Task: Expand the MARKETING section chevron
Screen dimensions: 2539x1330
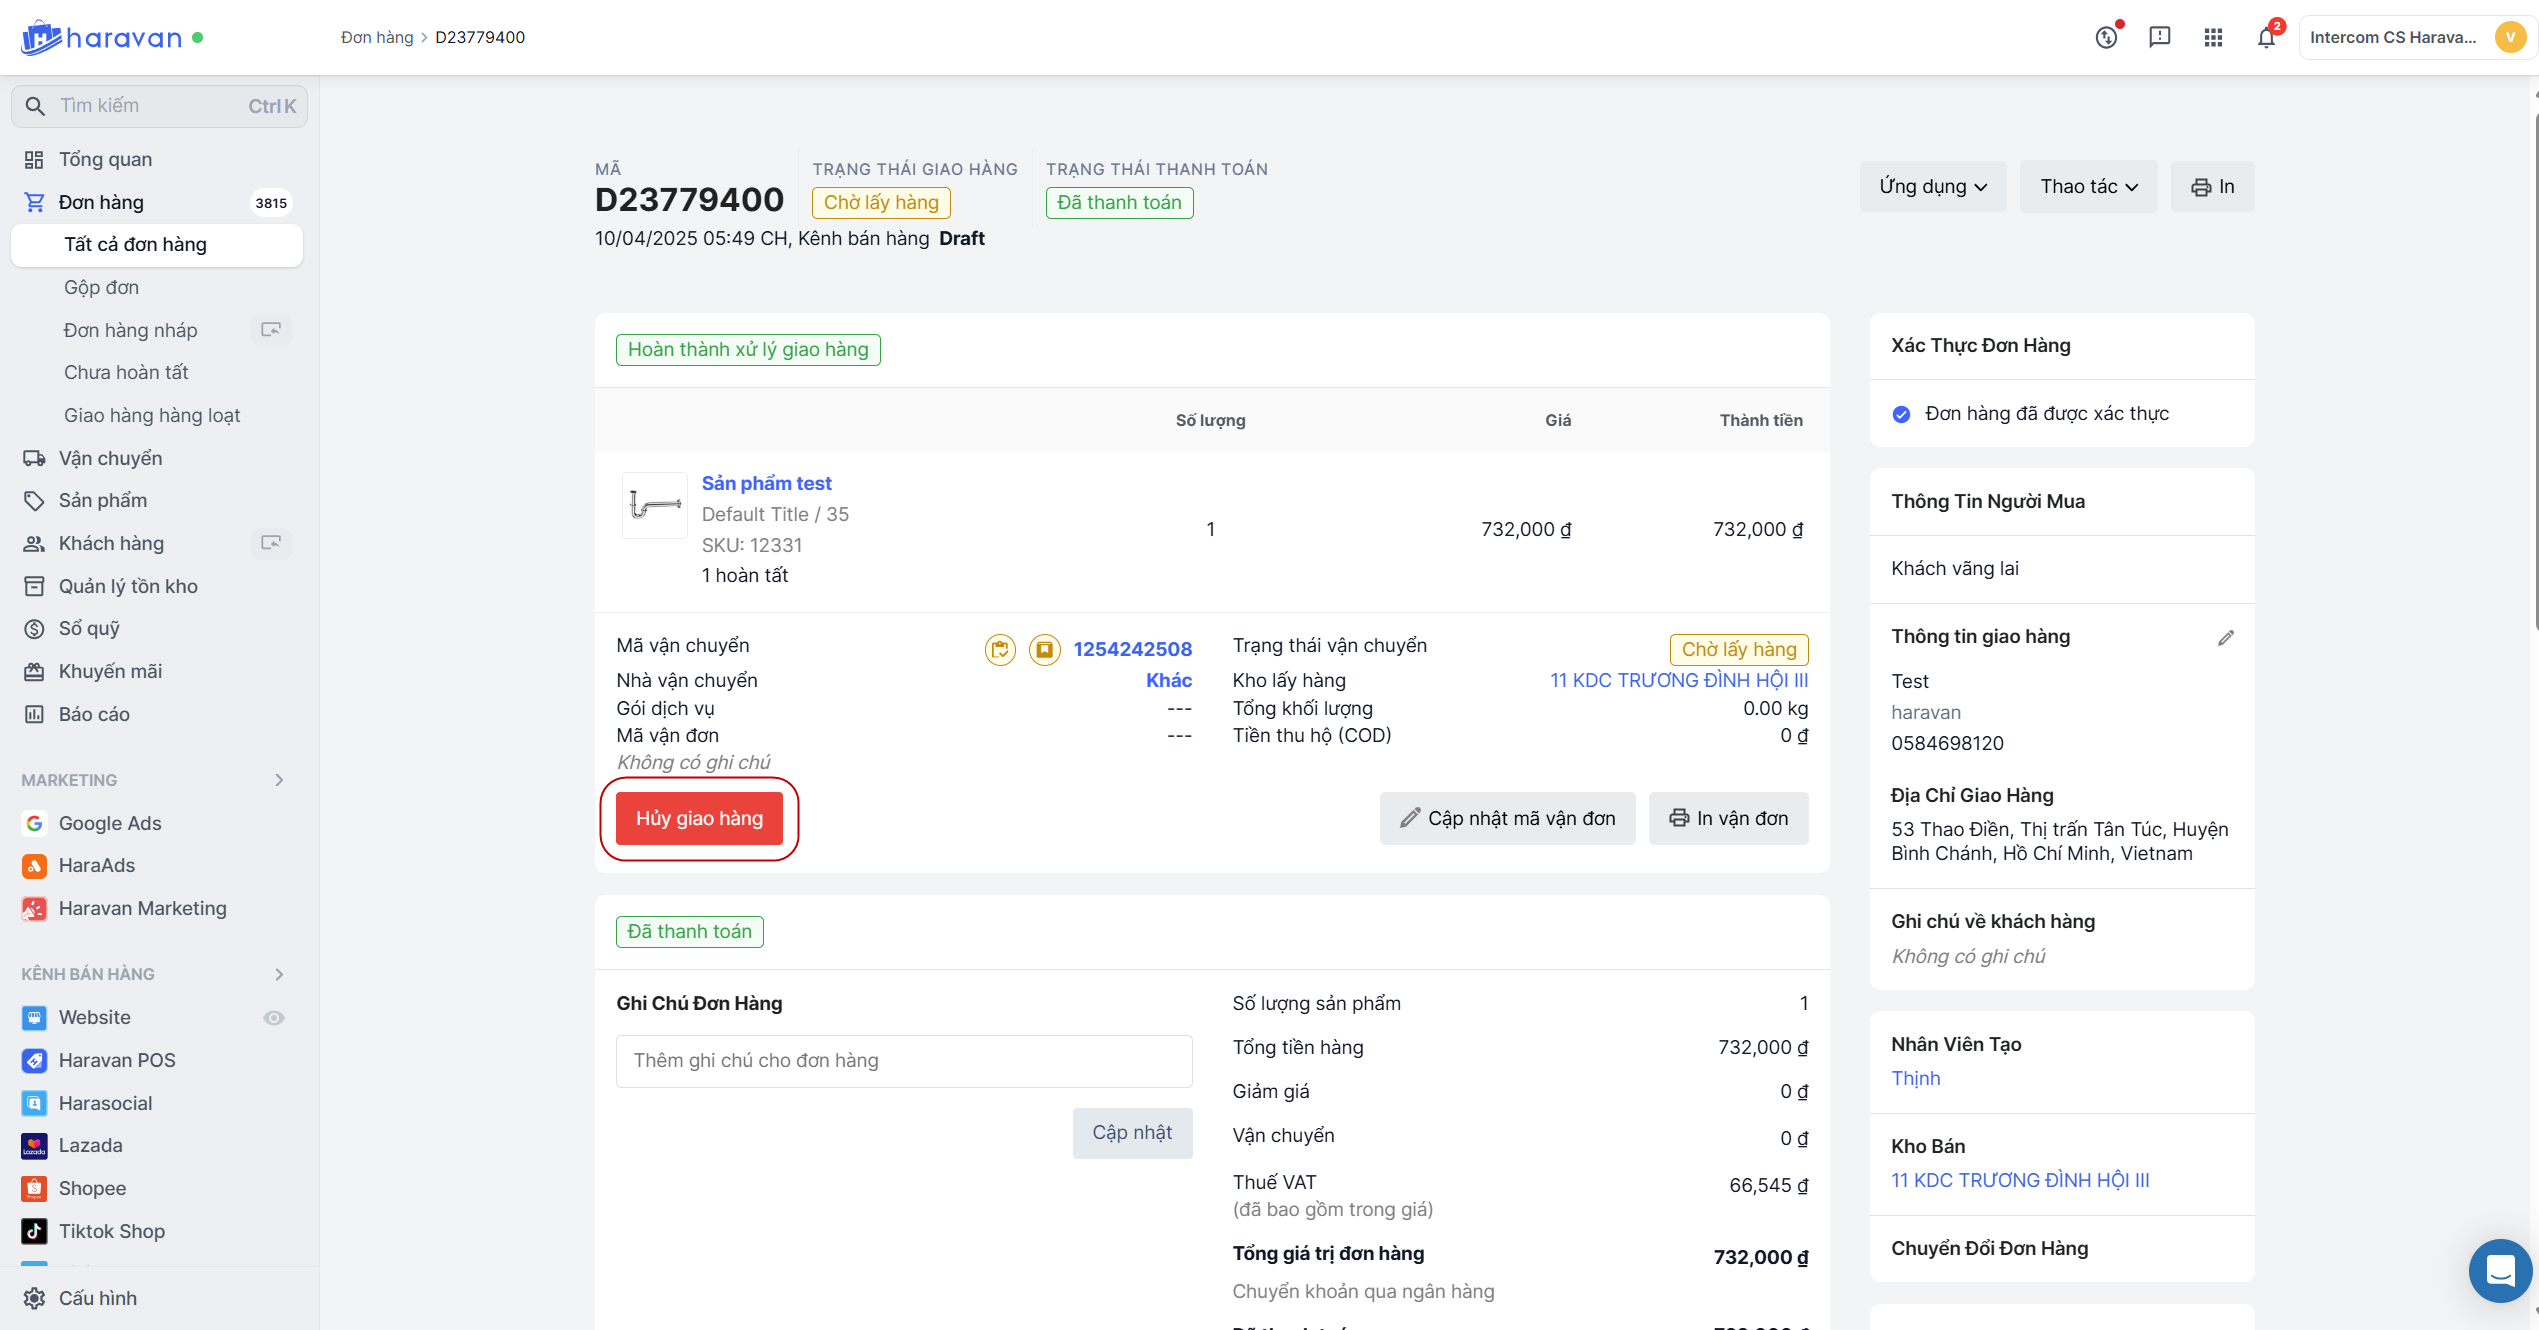Action: tap(279, 780)
